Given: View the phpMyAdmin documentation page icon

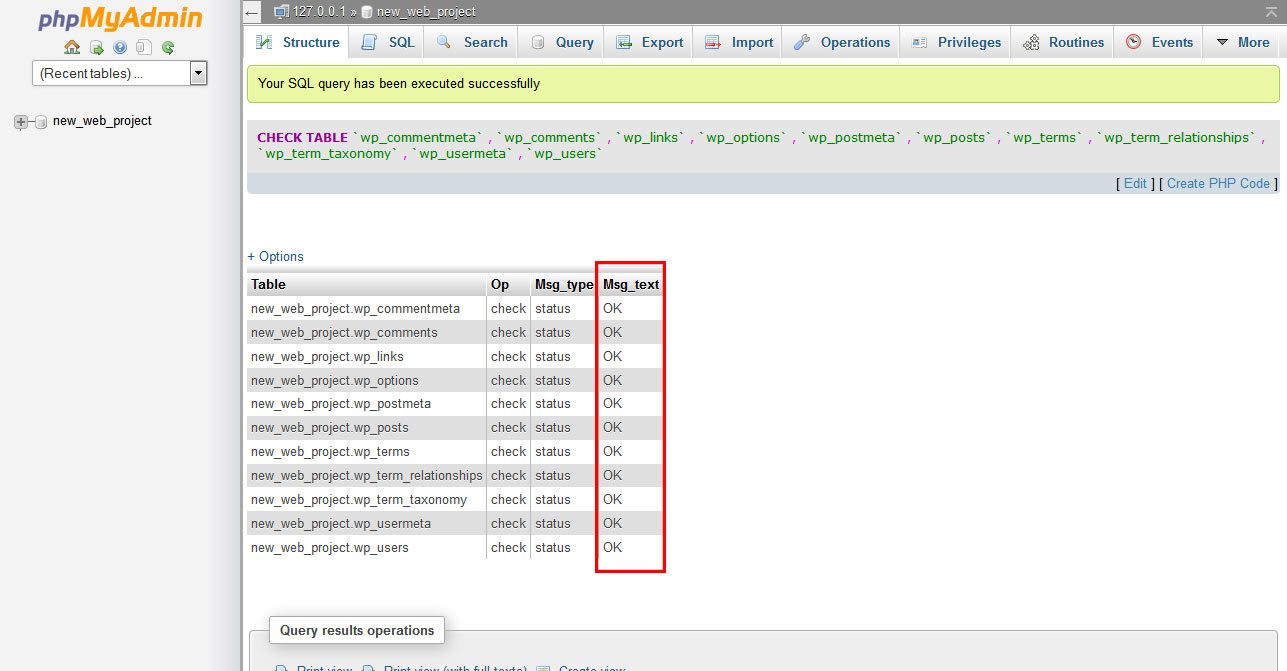Looking at the screenshot, I should [143, 47].
